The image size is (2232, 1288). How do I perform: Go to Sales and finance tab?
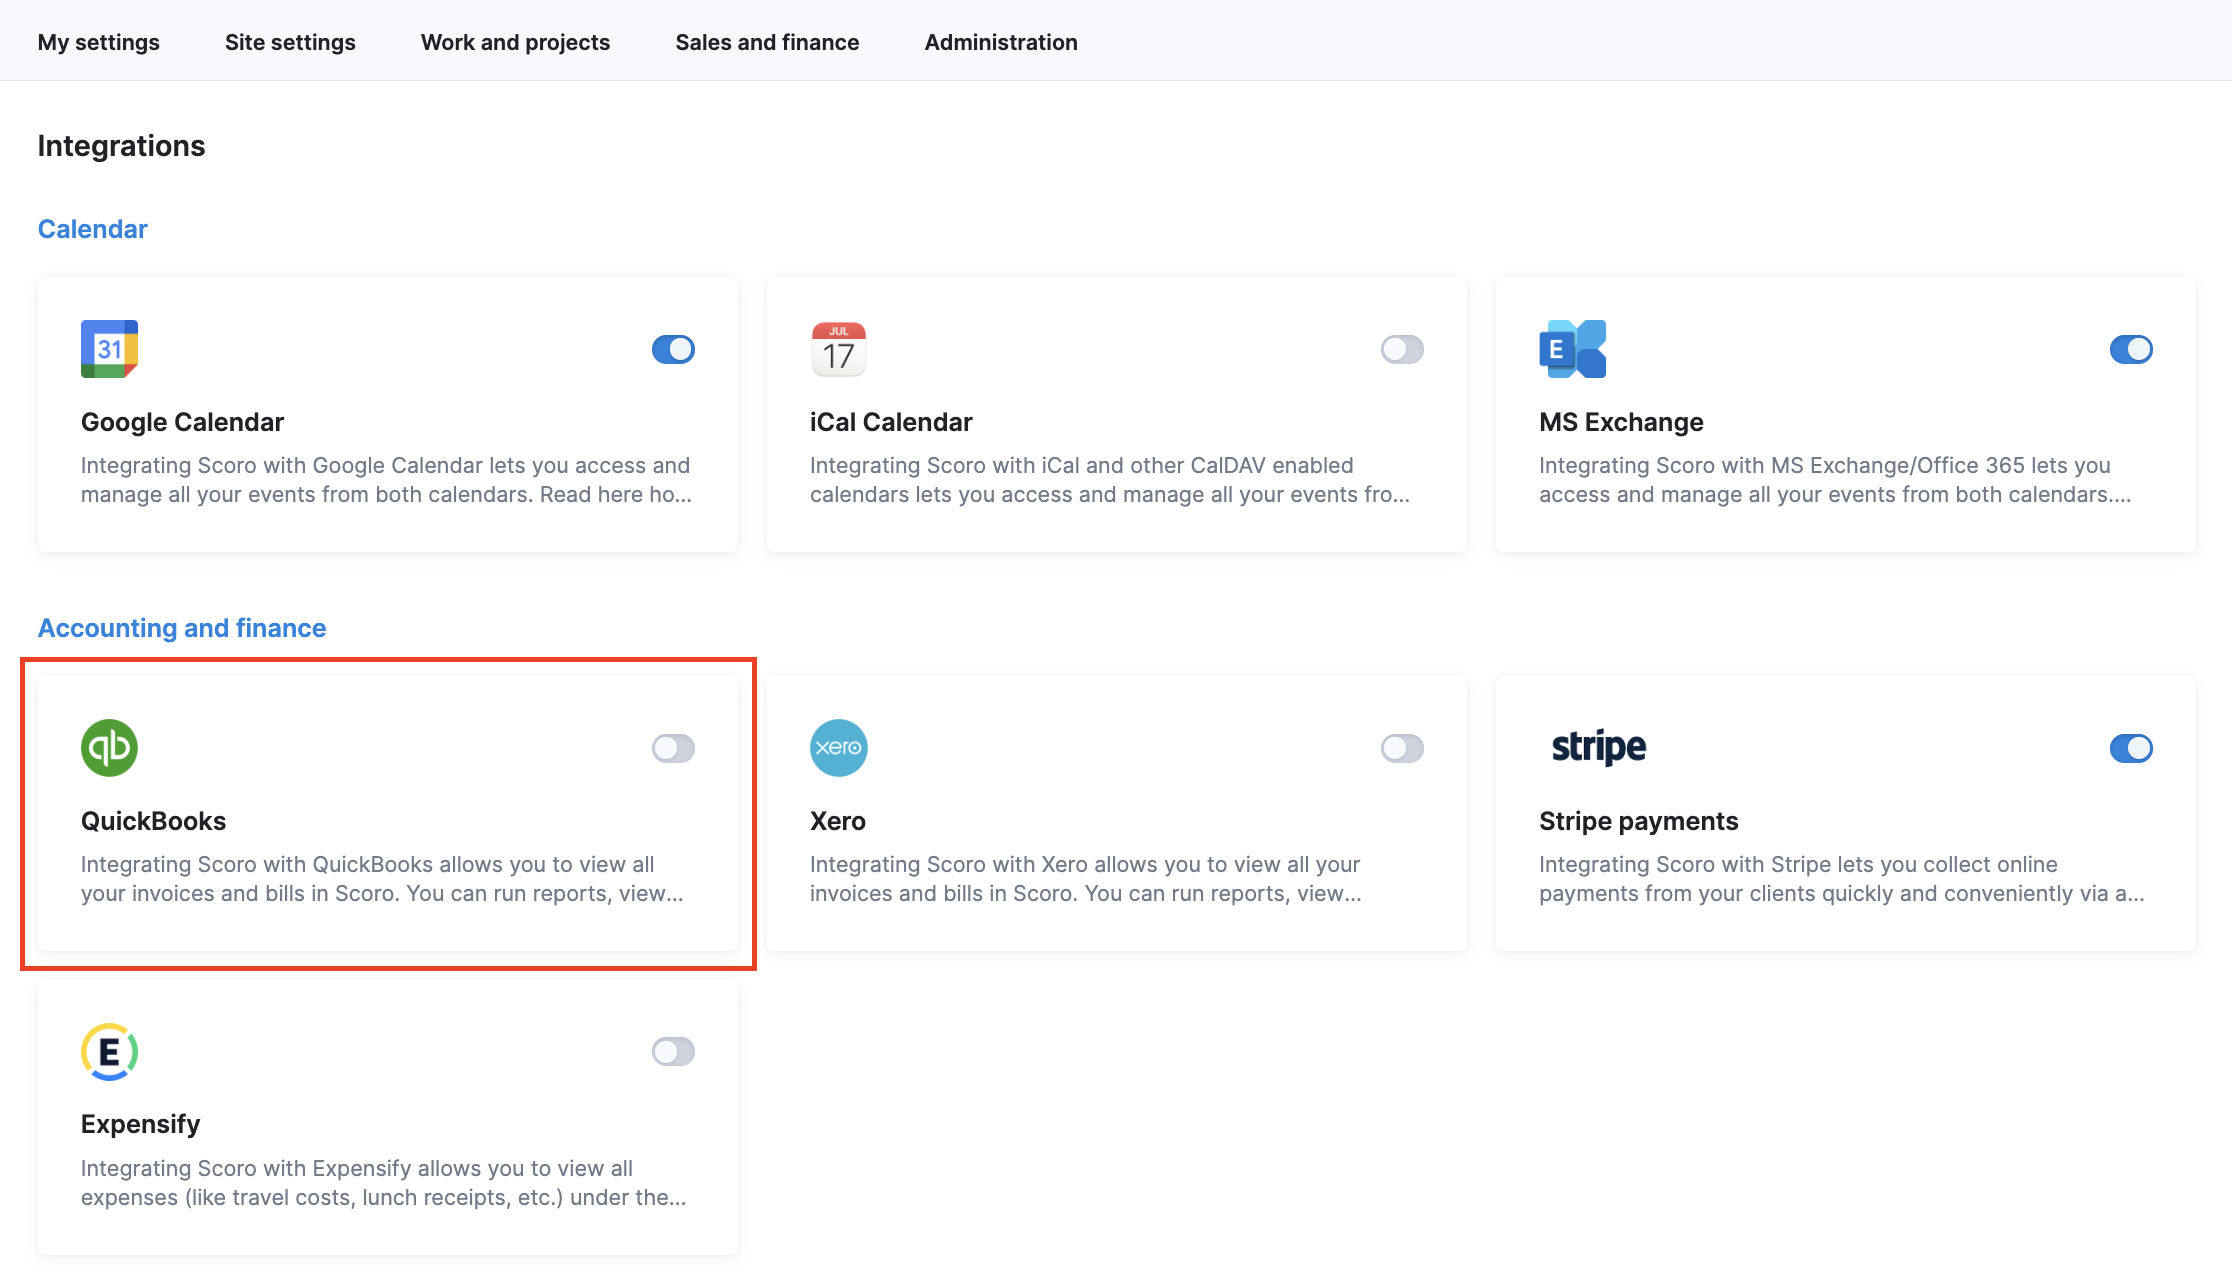pyautogui.click(x=767, y=42)
